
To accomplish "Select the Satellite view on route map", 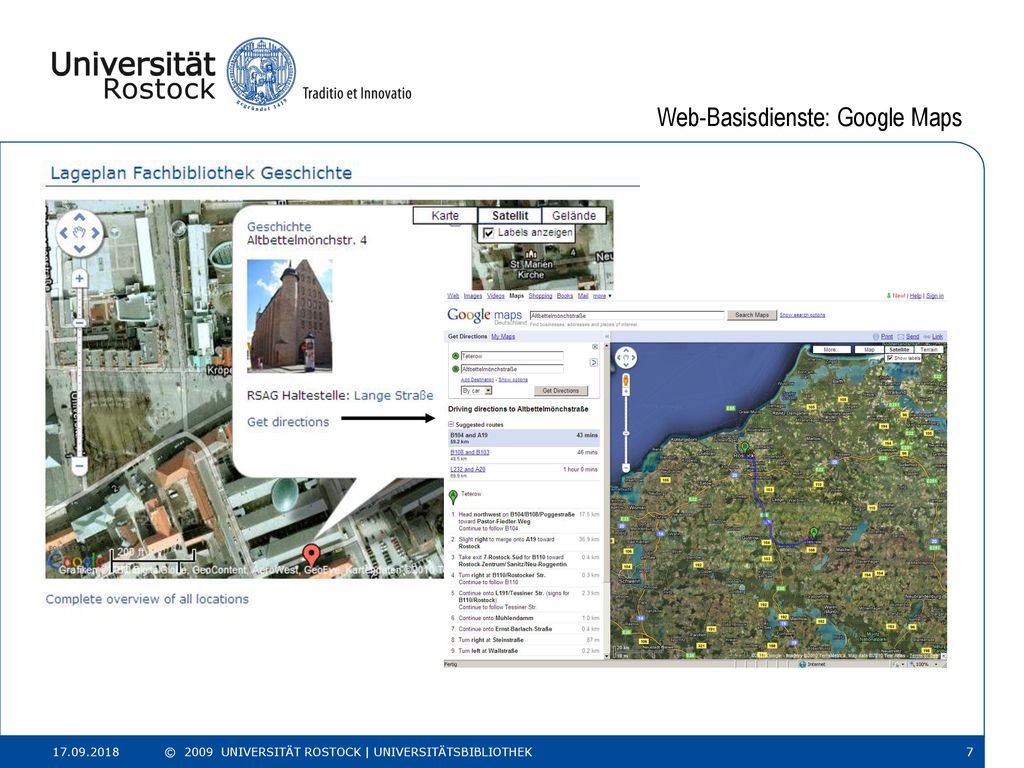I will [x=899, y=349].
